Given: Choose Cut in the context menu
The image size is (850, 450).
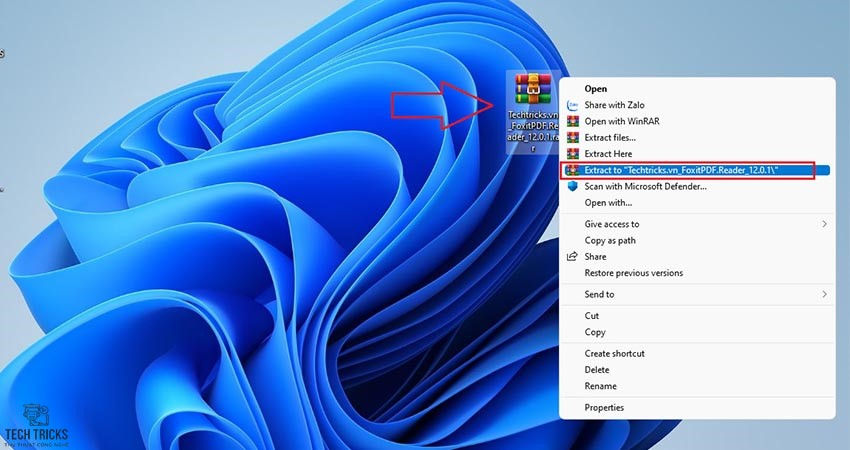Looking at the screenshot, I should pyautogui.click(x=697, y=316).
